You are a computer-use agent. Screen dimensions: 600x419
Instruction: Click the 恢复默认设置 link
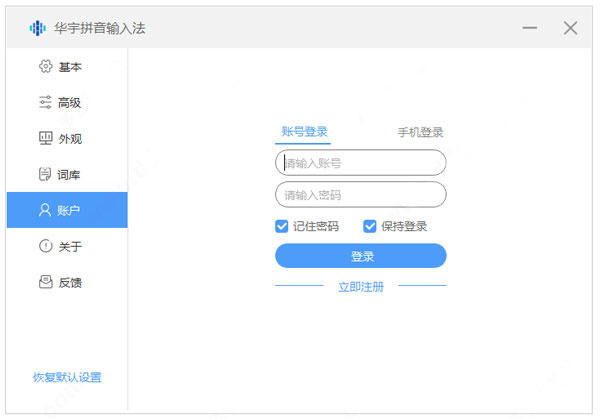pos(67,377)
